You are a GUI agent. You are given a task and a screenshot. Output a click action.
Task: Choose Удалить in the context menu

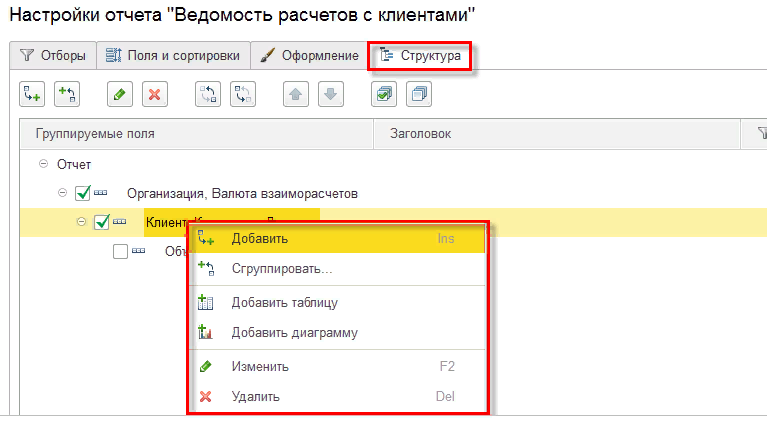pos(255,396)
